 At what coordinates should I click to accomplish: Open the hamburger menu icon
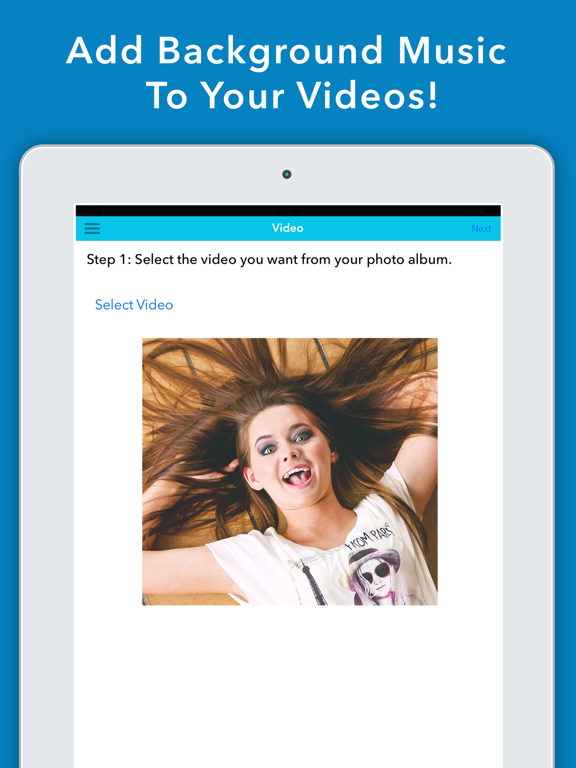(92, 229)
